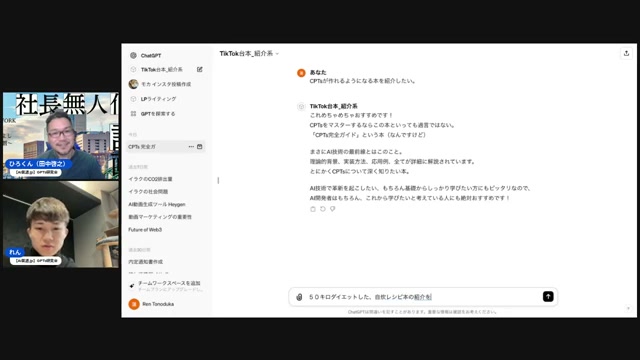Regenerate the assistant's response
Viewport: 640px width, 360px height.
tap(322, 209)
